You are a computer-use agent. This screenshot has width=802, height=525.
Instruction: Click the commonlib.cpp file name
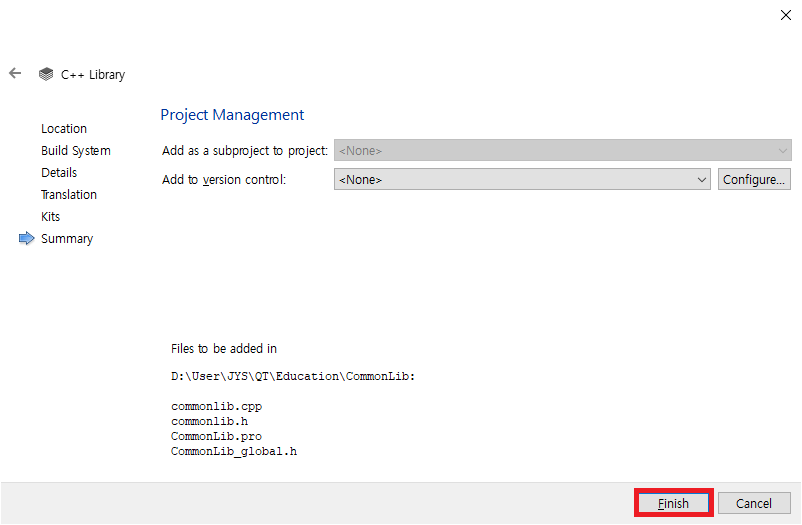coord(216,407)
